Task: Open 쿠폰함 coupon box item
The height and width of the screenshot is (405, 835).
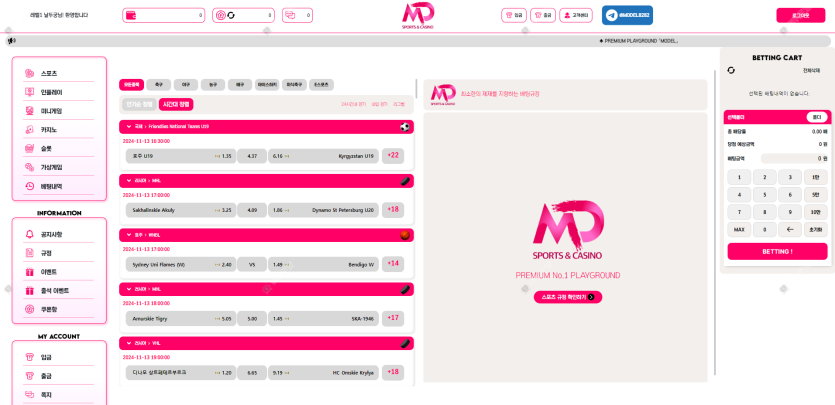Action: (59, 309)
